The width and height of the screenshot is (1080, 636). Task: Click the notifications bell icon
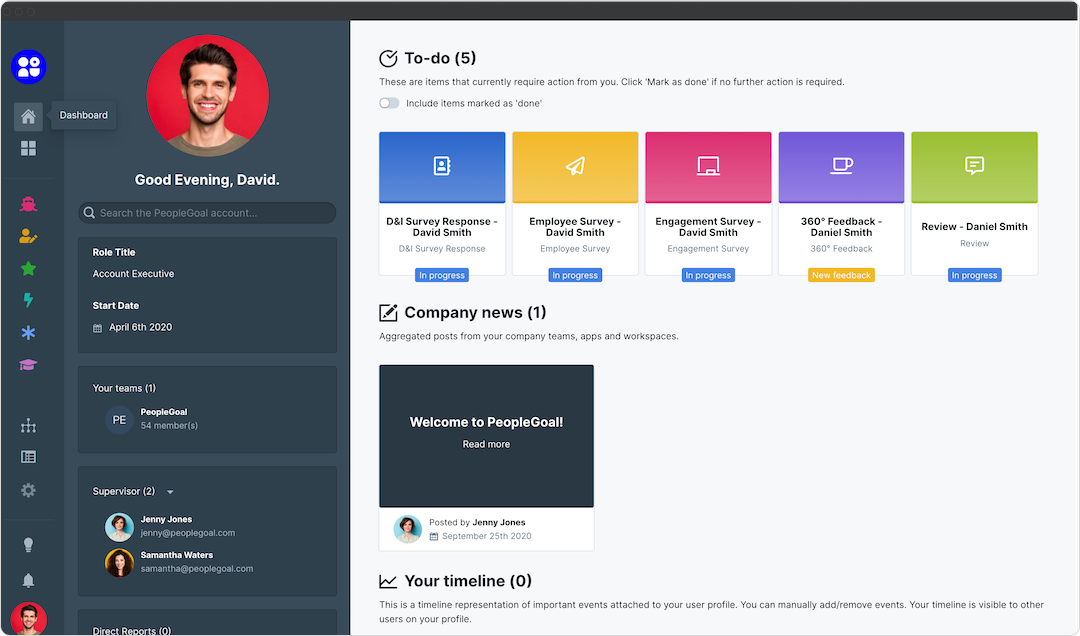(28, 580)
